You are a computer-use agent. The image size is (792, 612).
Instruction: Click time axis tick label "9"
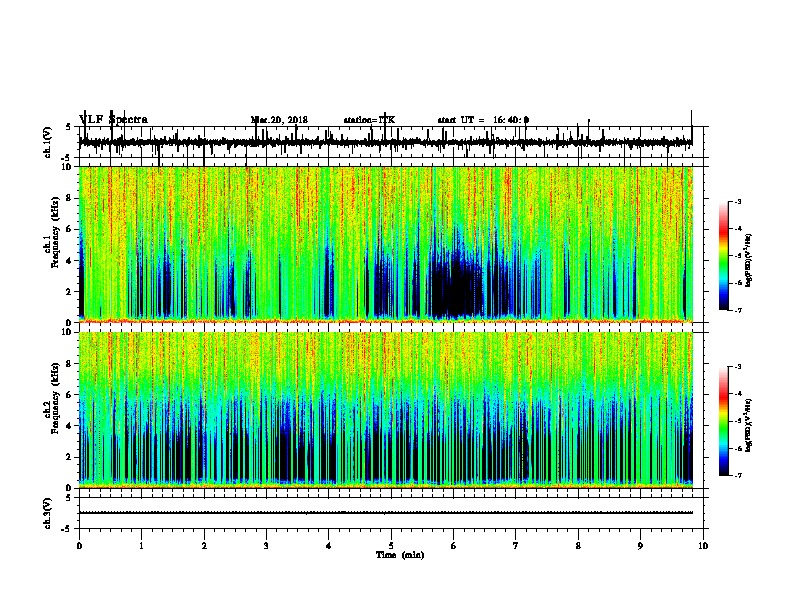(x=640, y=546)
